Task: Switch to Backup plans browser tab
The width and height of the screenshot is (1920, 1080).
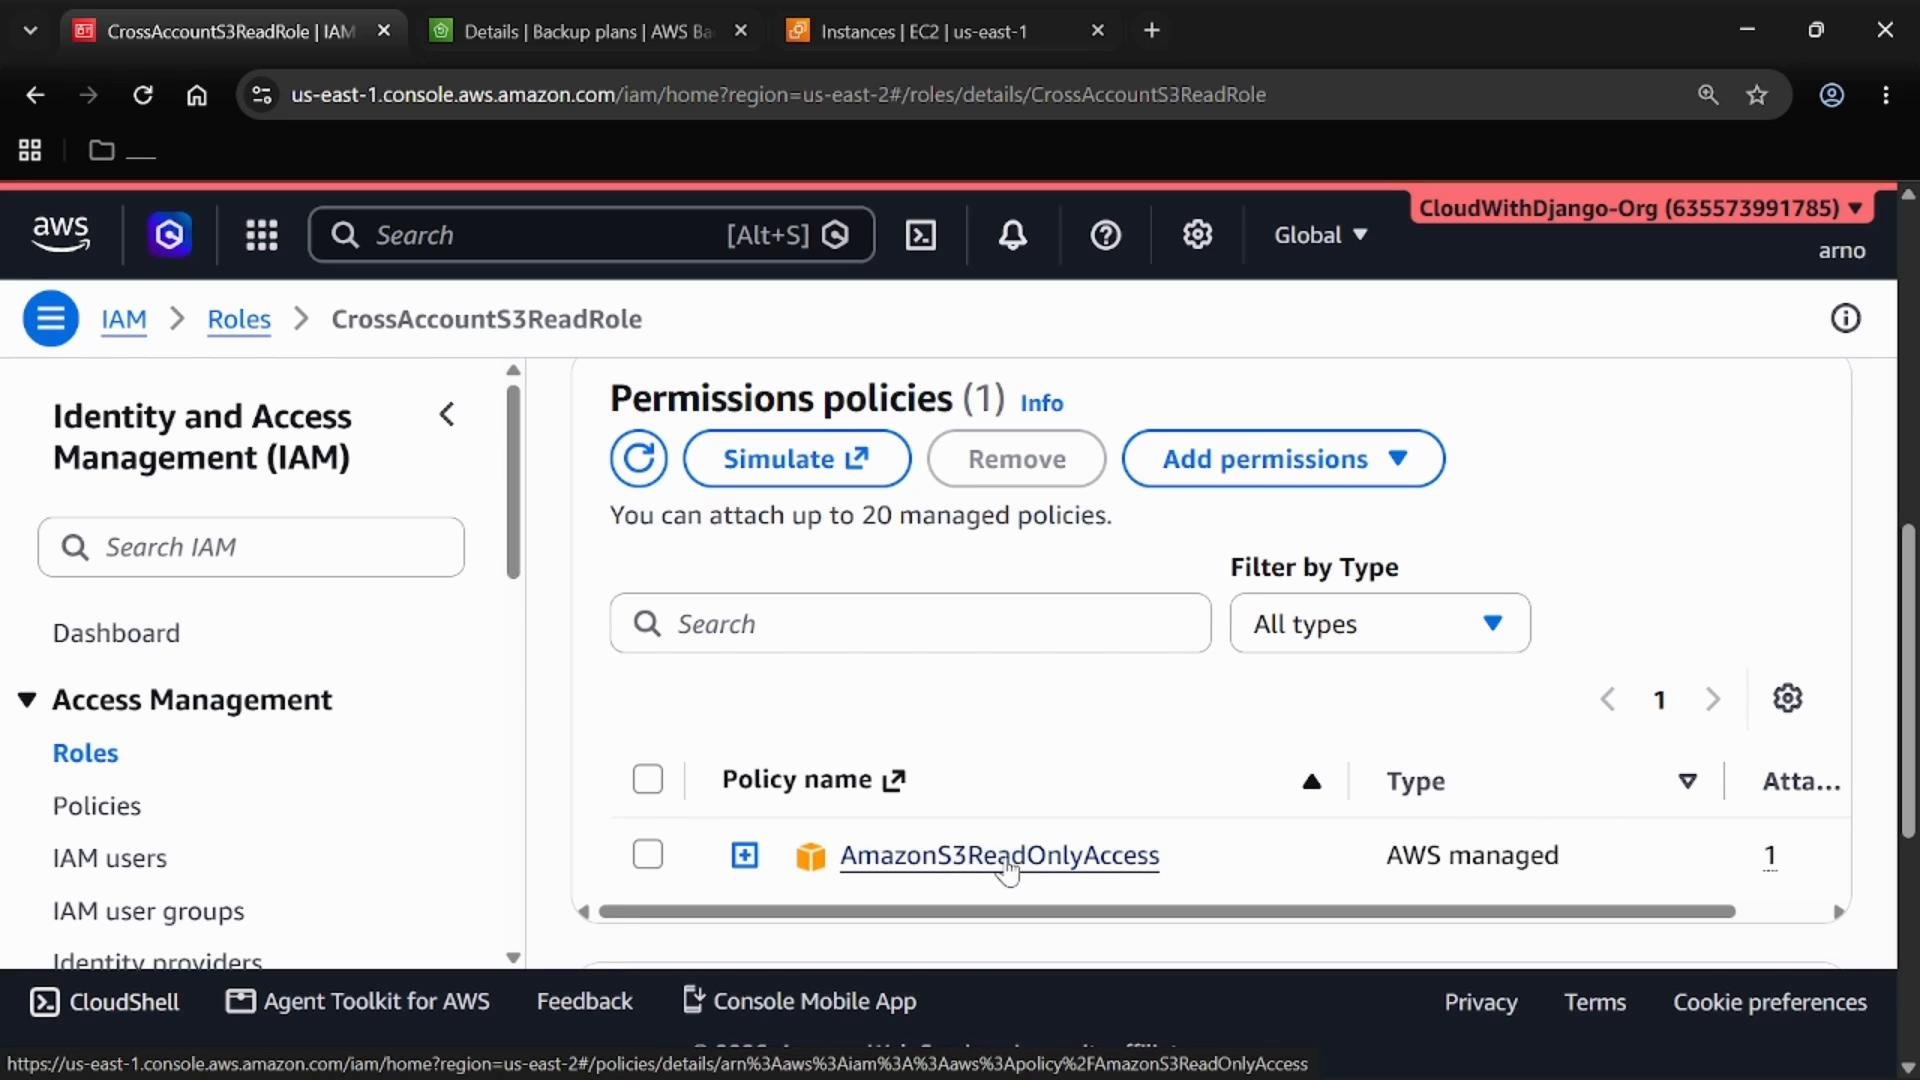Action: click(x=588, y=31)
